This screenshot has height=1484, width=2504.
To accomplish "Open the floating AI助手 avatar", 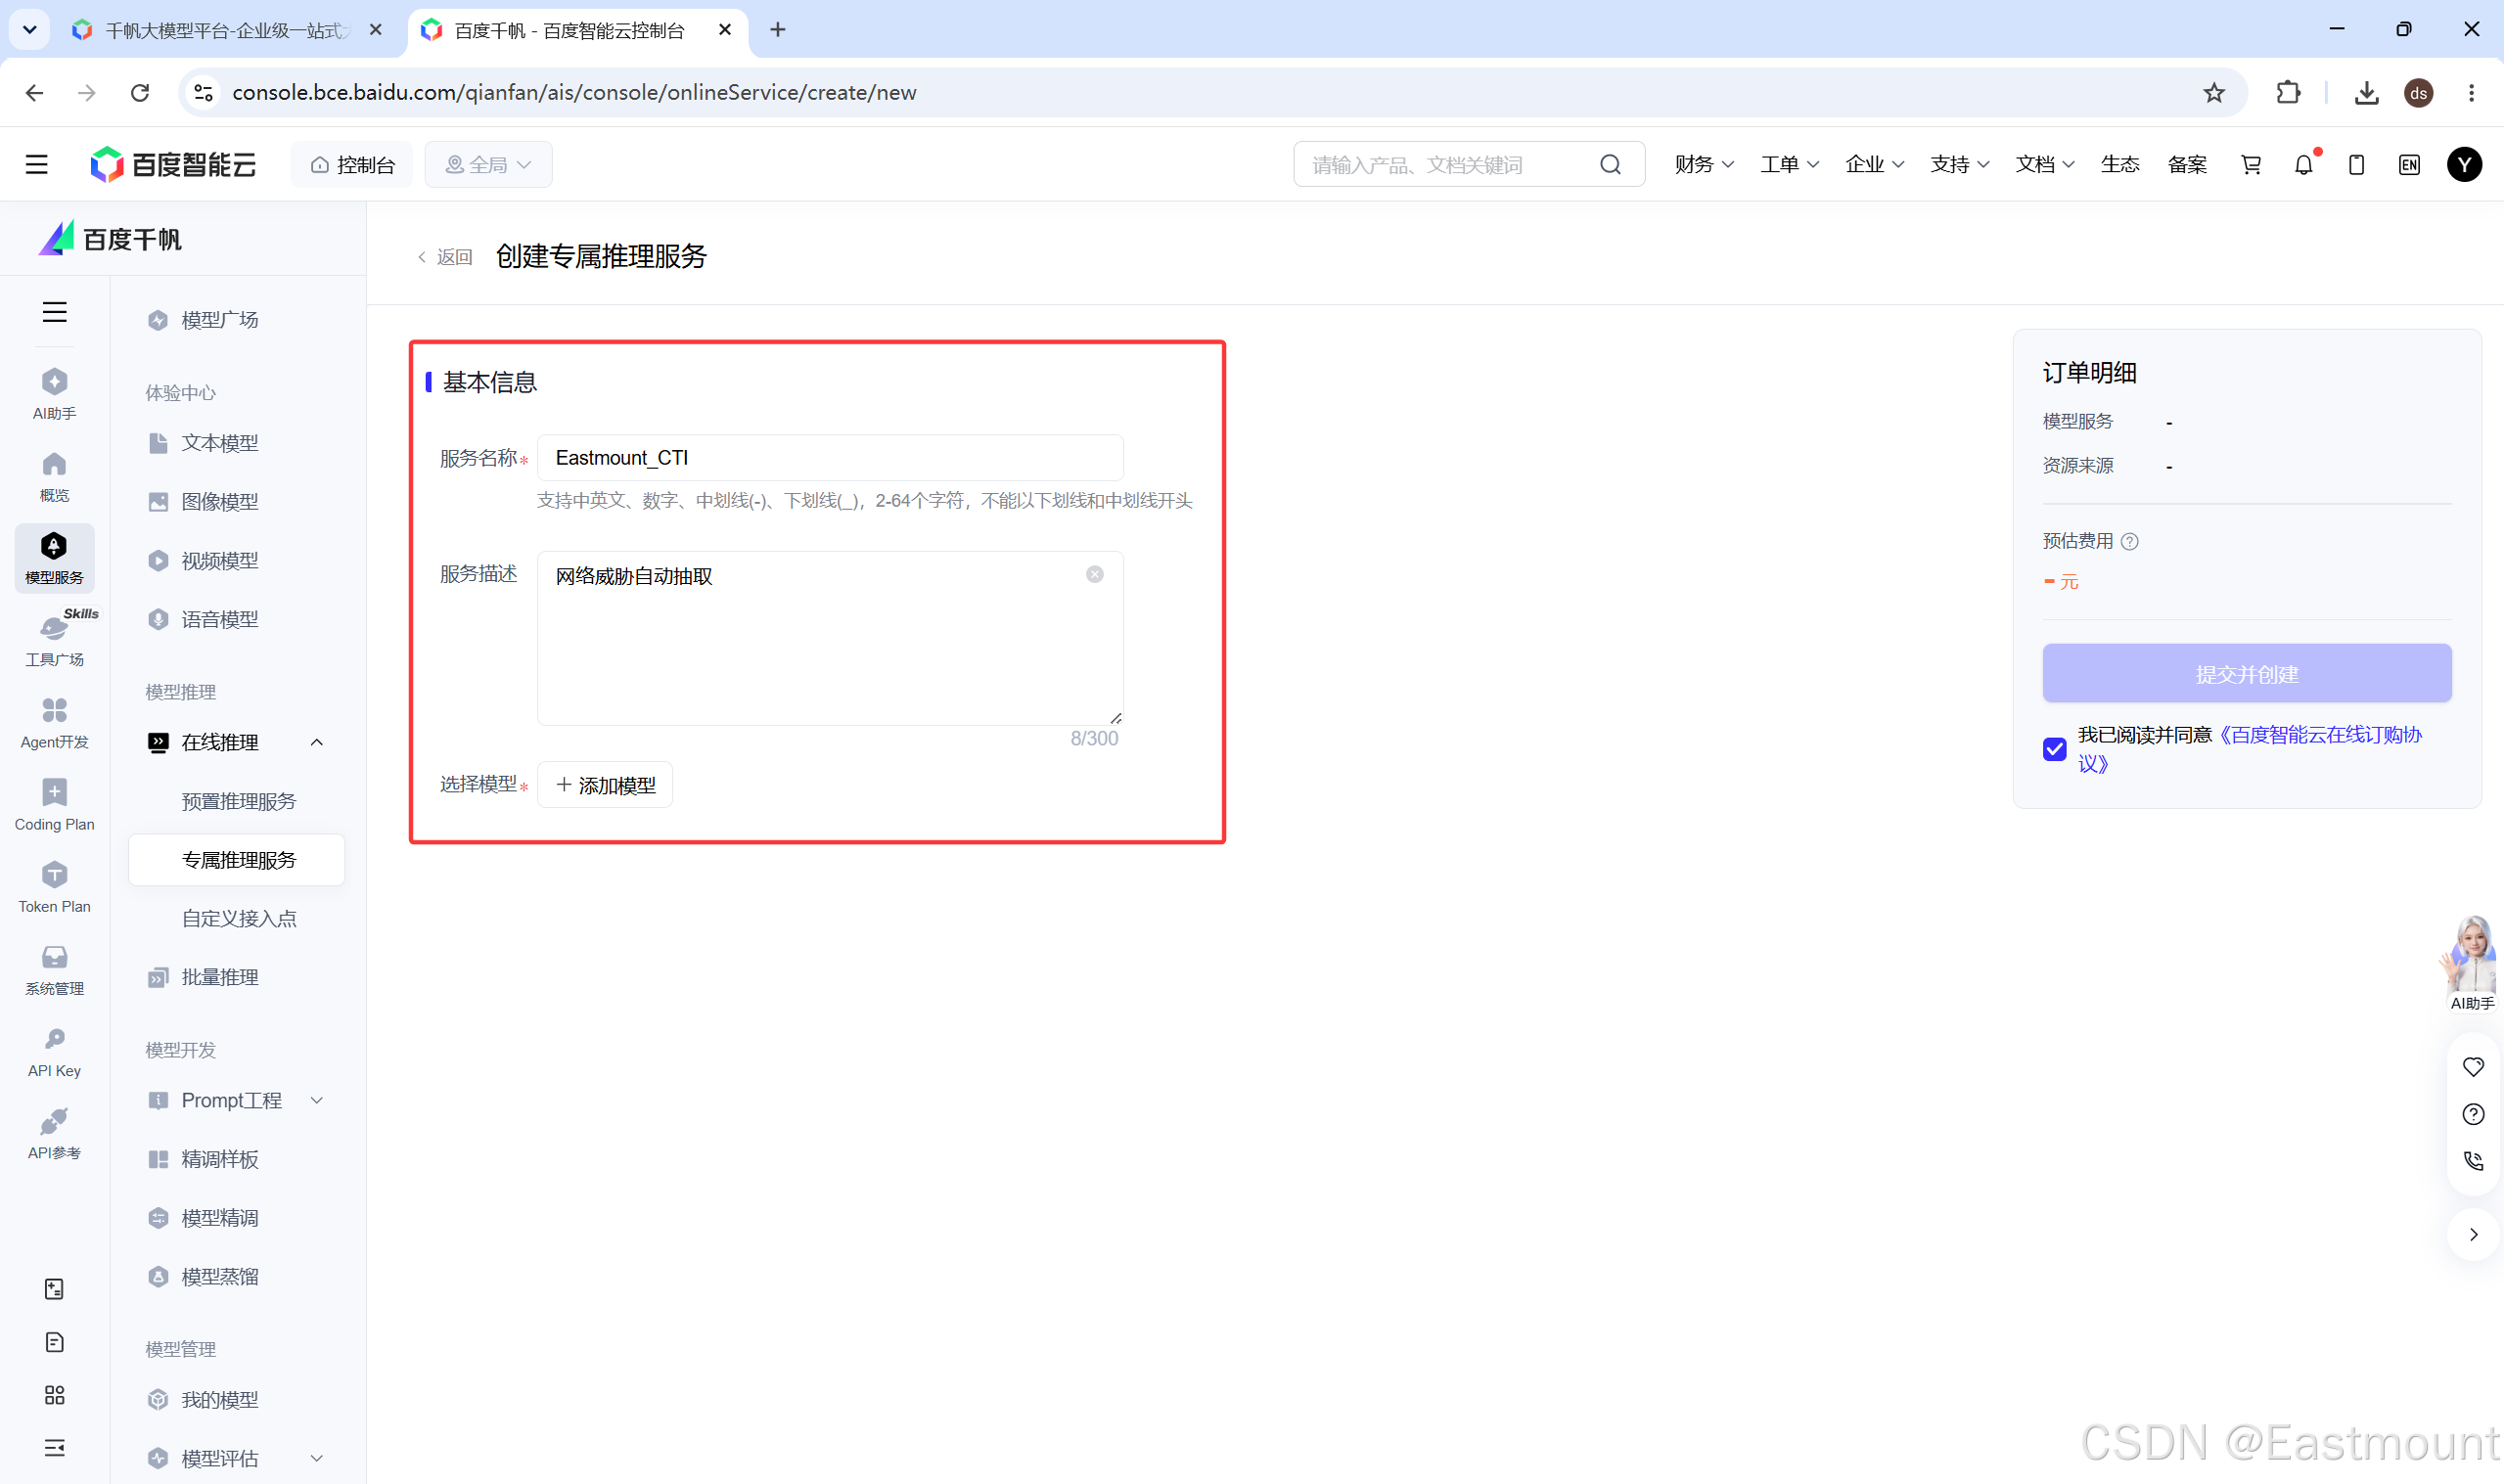I will tap(2473, 964).
